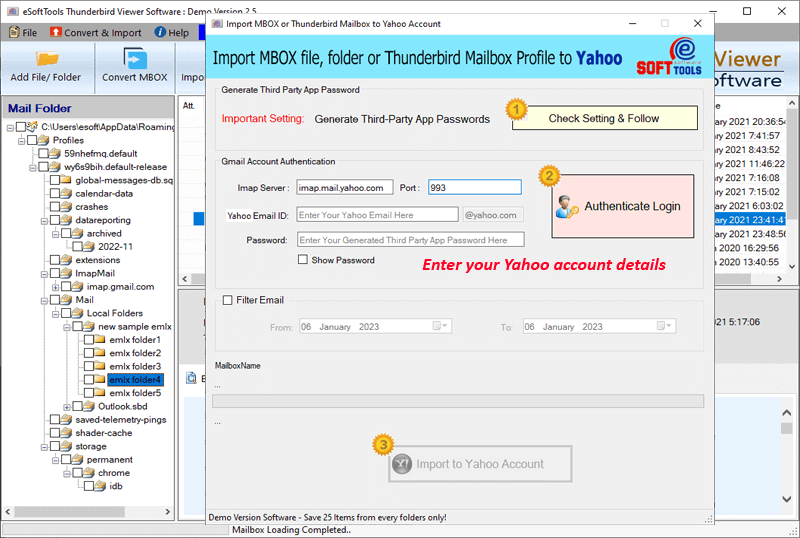
Task: Click folder icon beside extensions
Action: 66,259
